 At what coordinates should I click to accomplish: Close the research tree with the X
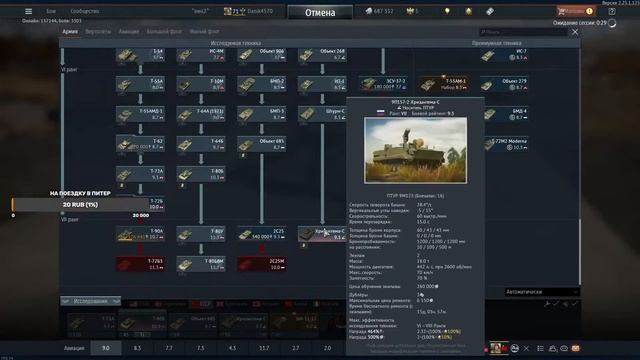[x=575, y=32]
